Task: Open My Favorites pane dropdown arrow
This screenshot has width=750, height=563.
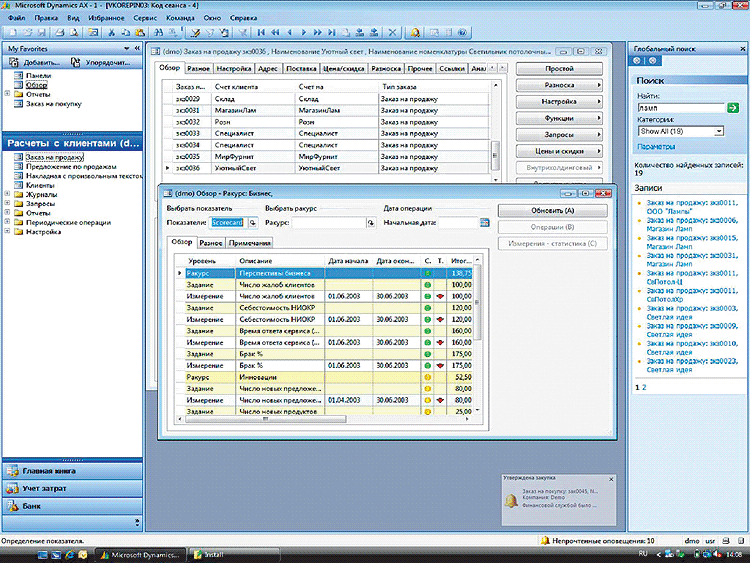Action: point(126,48)
